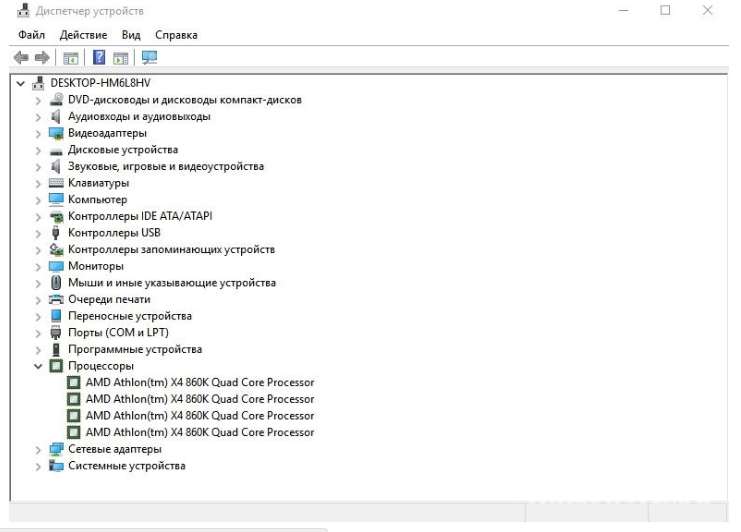Viewport: 741px width, 532px height.
Task: Click the Компьютер monitor icon
Action: (56, 199)
